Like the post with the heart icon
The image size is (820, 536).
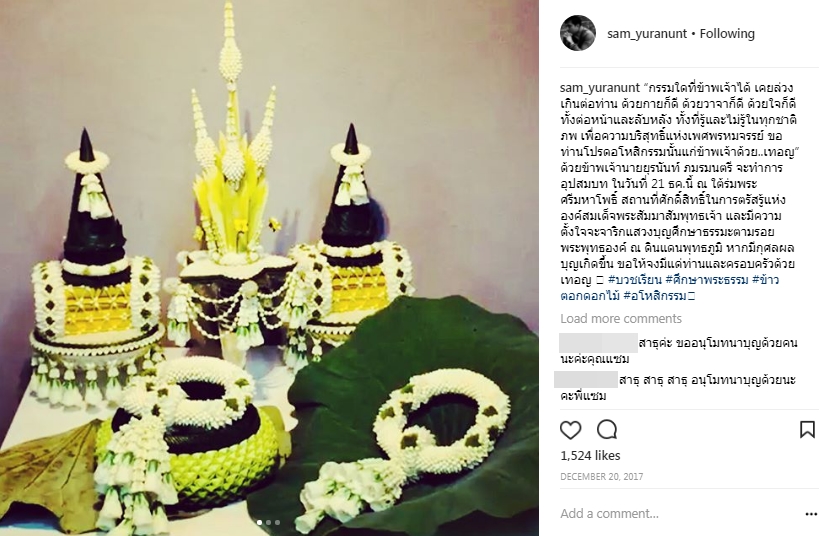(x=571, y=430)
